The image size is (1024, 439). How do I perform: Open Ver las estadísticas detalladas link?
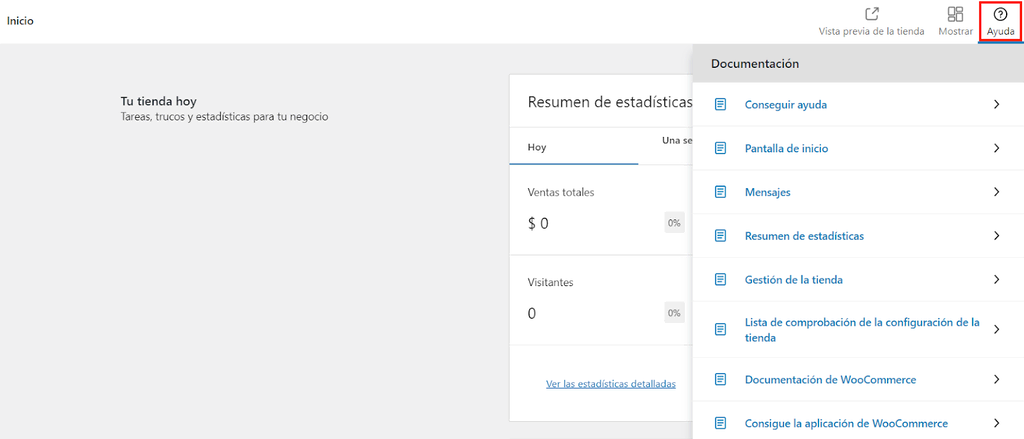tap(610, 383)
